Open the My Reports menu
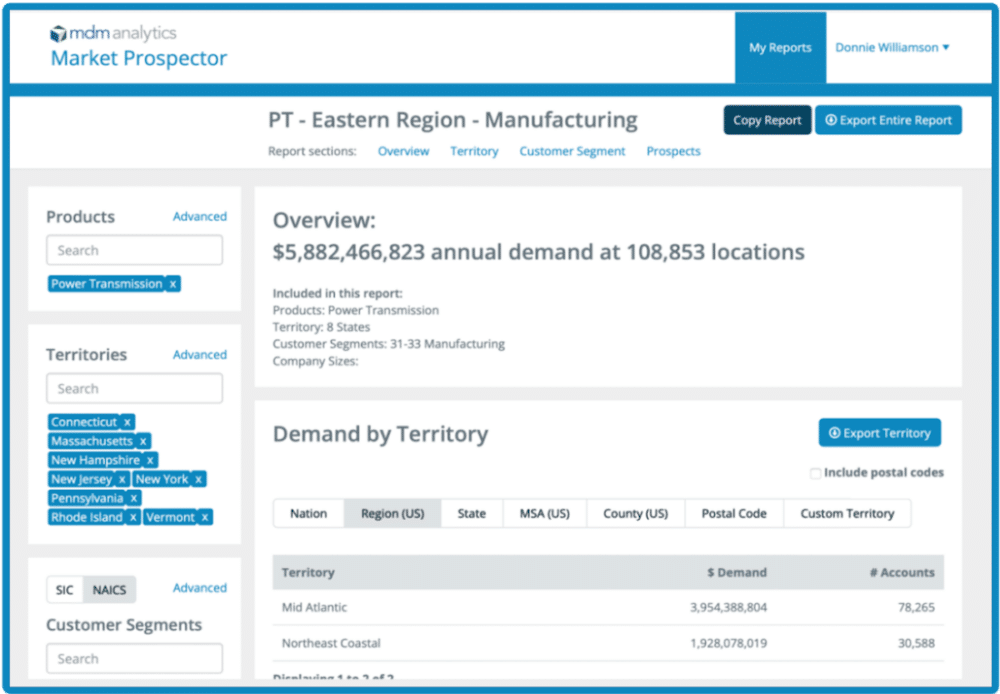 tap(780, 47)
